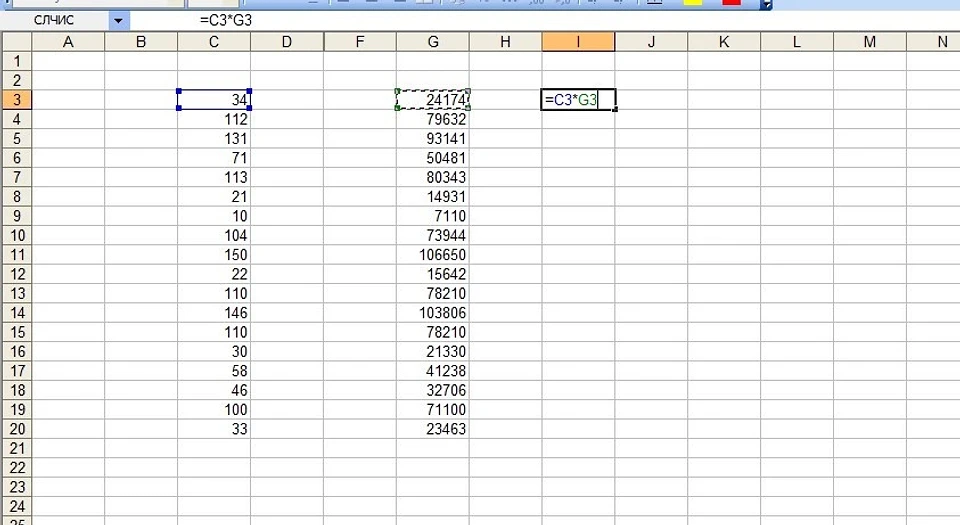This screenshot has height=525, width=960.
Task: Select the highlighted column I header
Action: tap(578, 41)
